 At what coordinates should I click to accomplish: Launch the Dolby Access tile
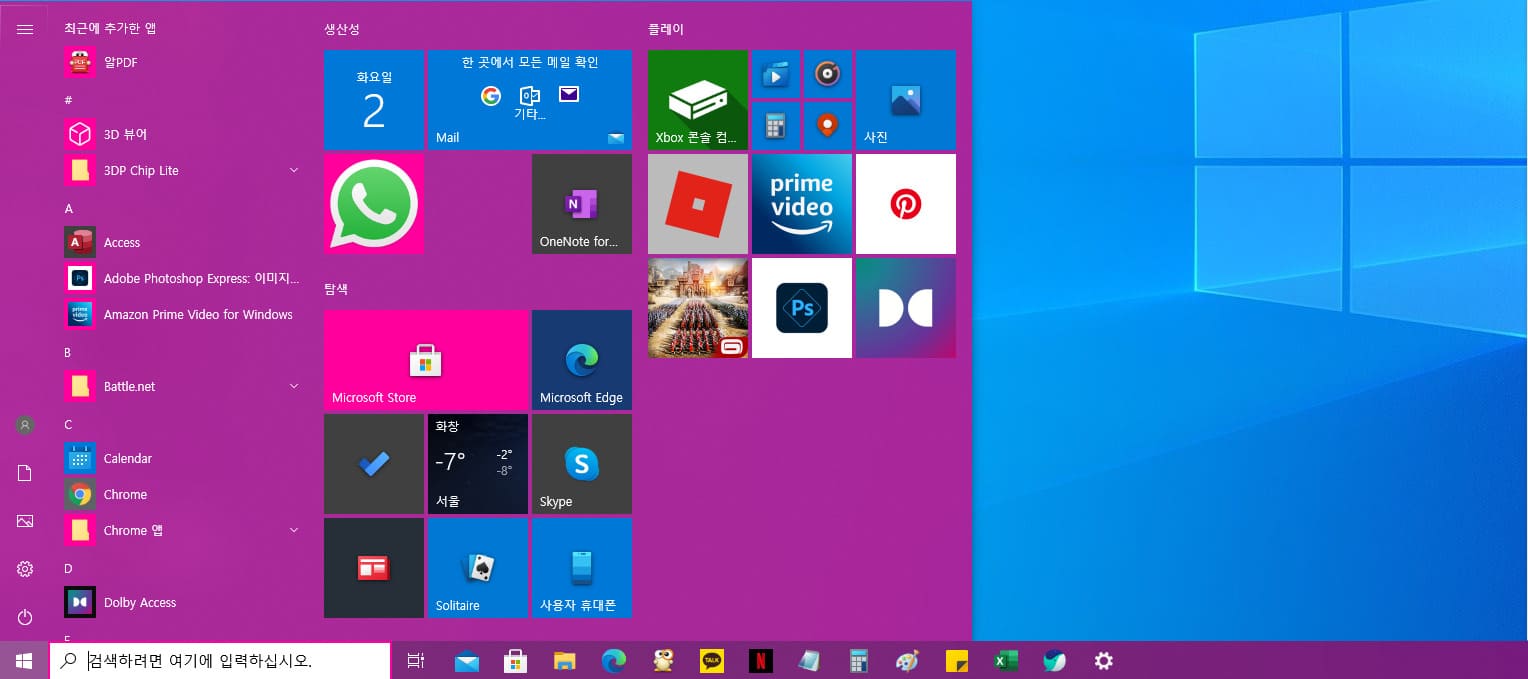pos(906,307)
